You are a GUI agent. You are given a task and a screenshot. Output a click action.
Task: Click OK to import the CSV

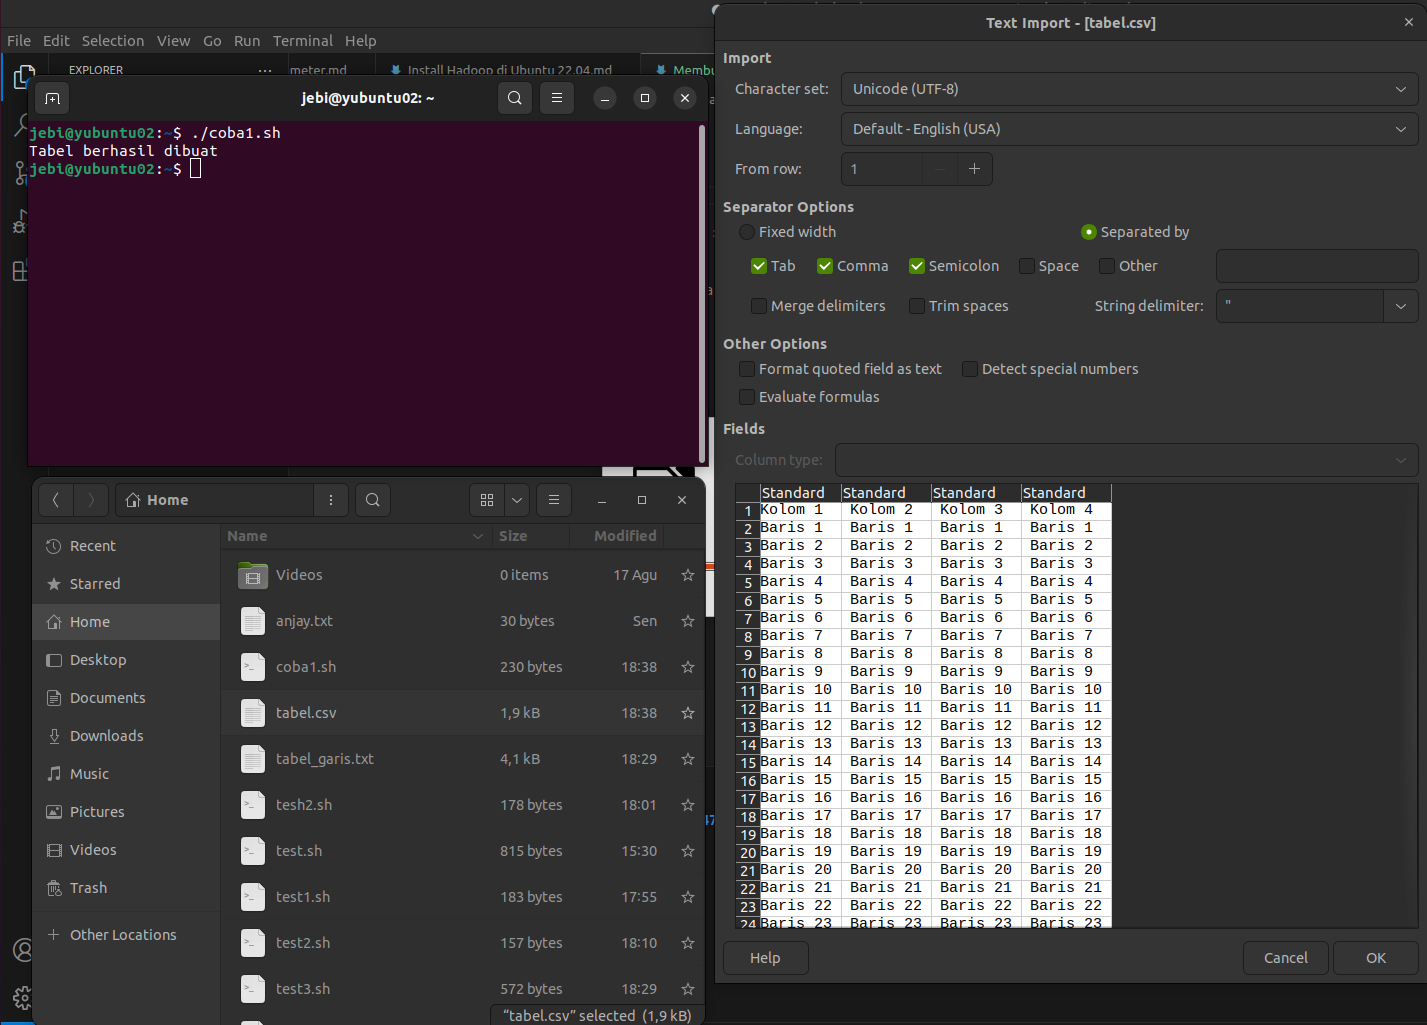pyautogui.click(x=1375, y=958)
